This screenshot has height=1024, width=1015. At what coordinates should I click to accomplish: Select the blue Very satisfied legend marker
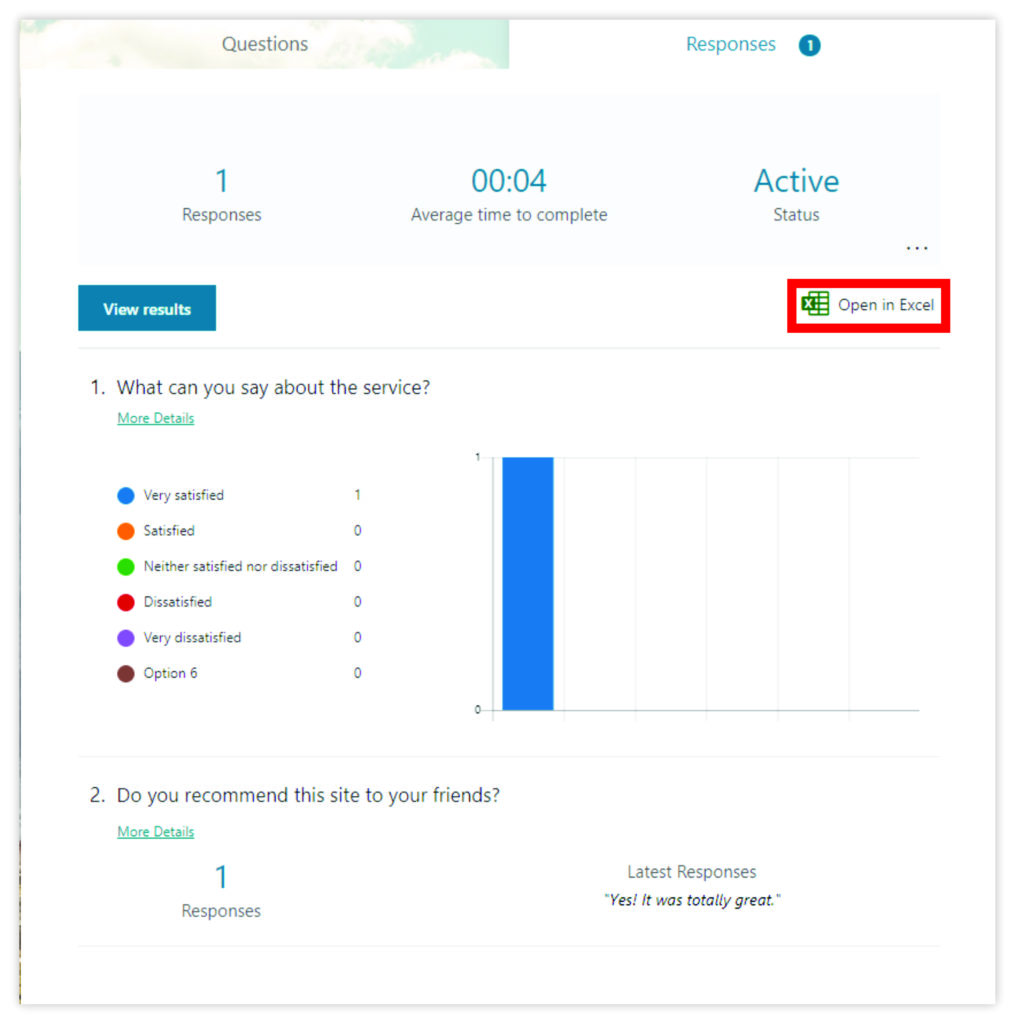[126, 495]
